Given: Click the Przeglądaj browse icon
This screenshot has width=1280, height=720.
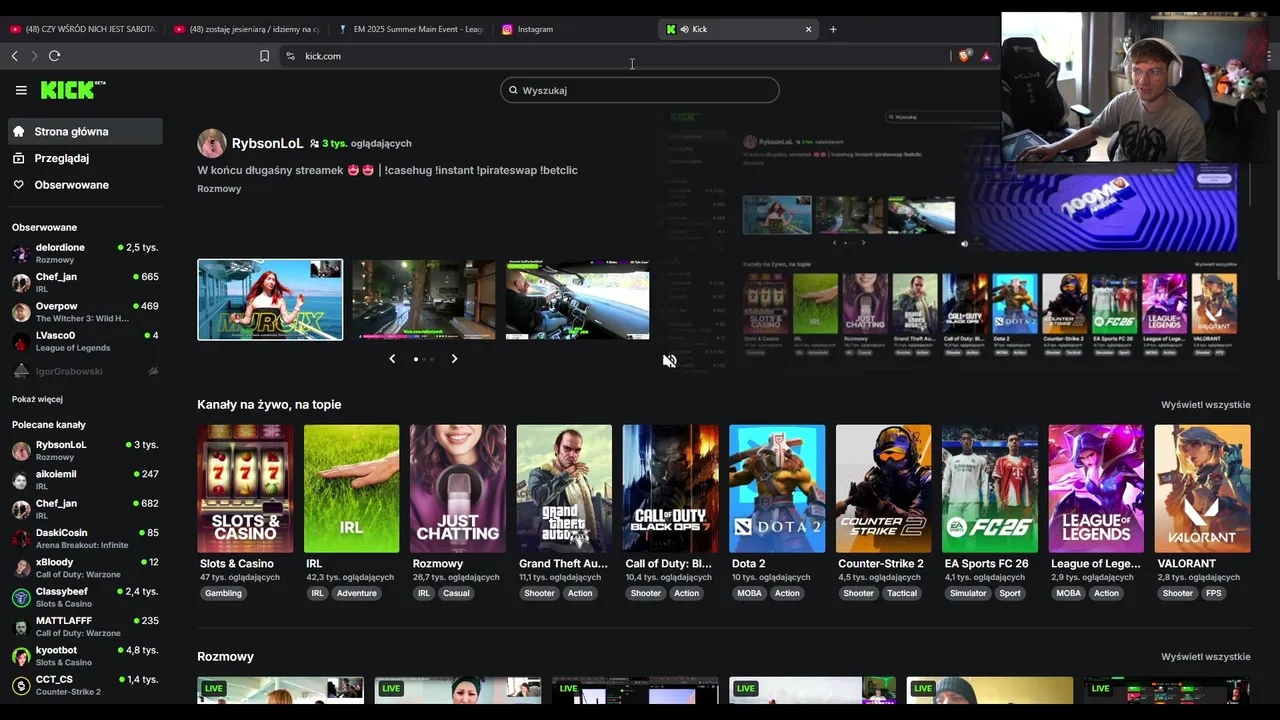Looking at the screenshot, I should pyautogui.click(x=18, y=158).
